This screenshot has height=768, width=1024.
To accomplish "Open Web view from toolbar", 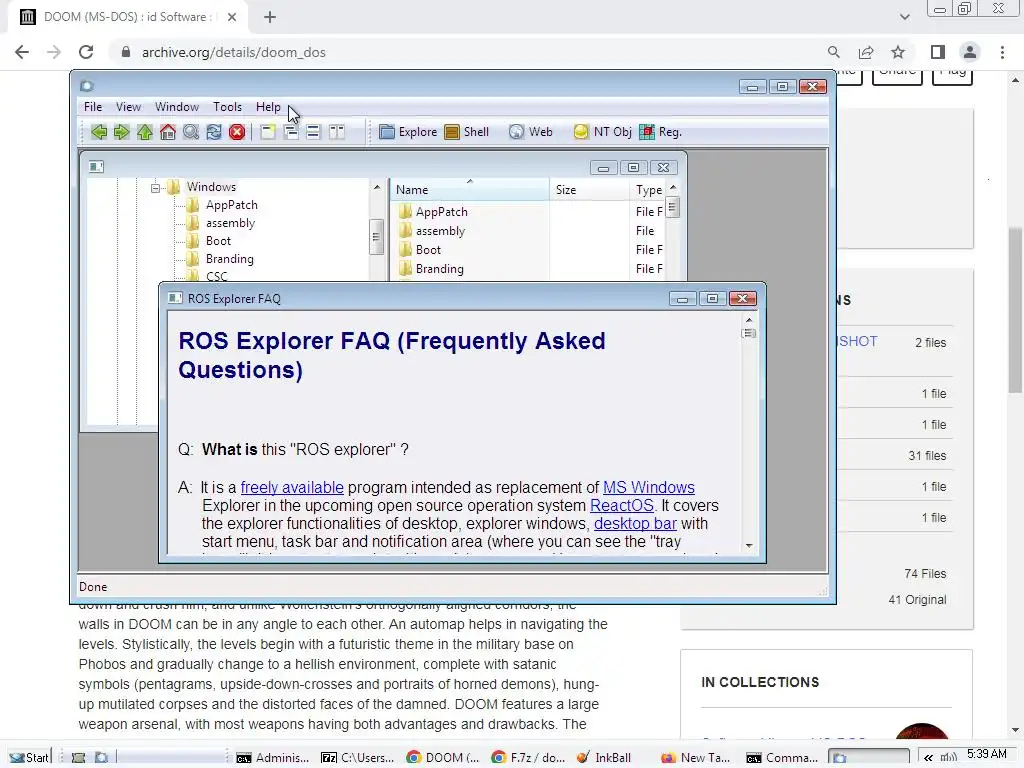I will pos(530,132).
